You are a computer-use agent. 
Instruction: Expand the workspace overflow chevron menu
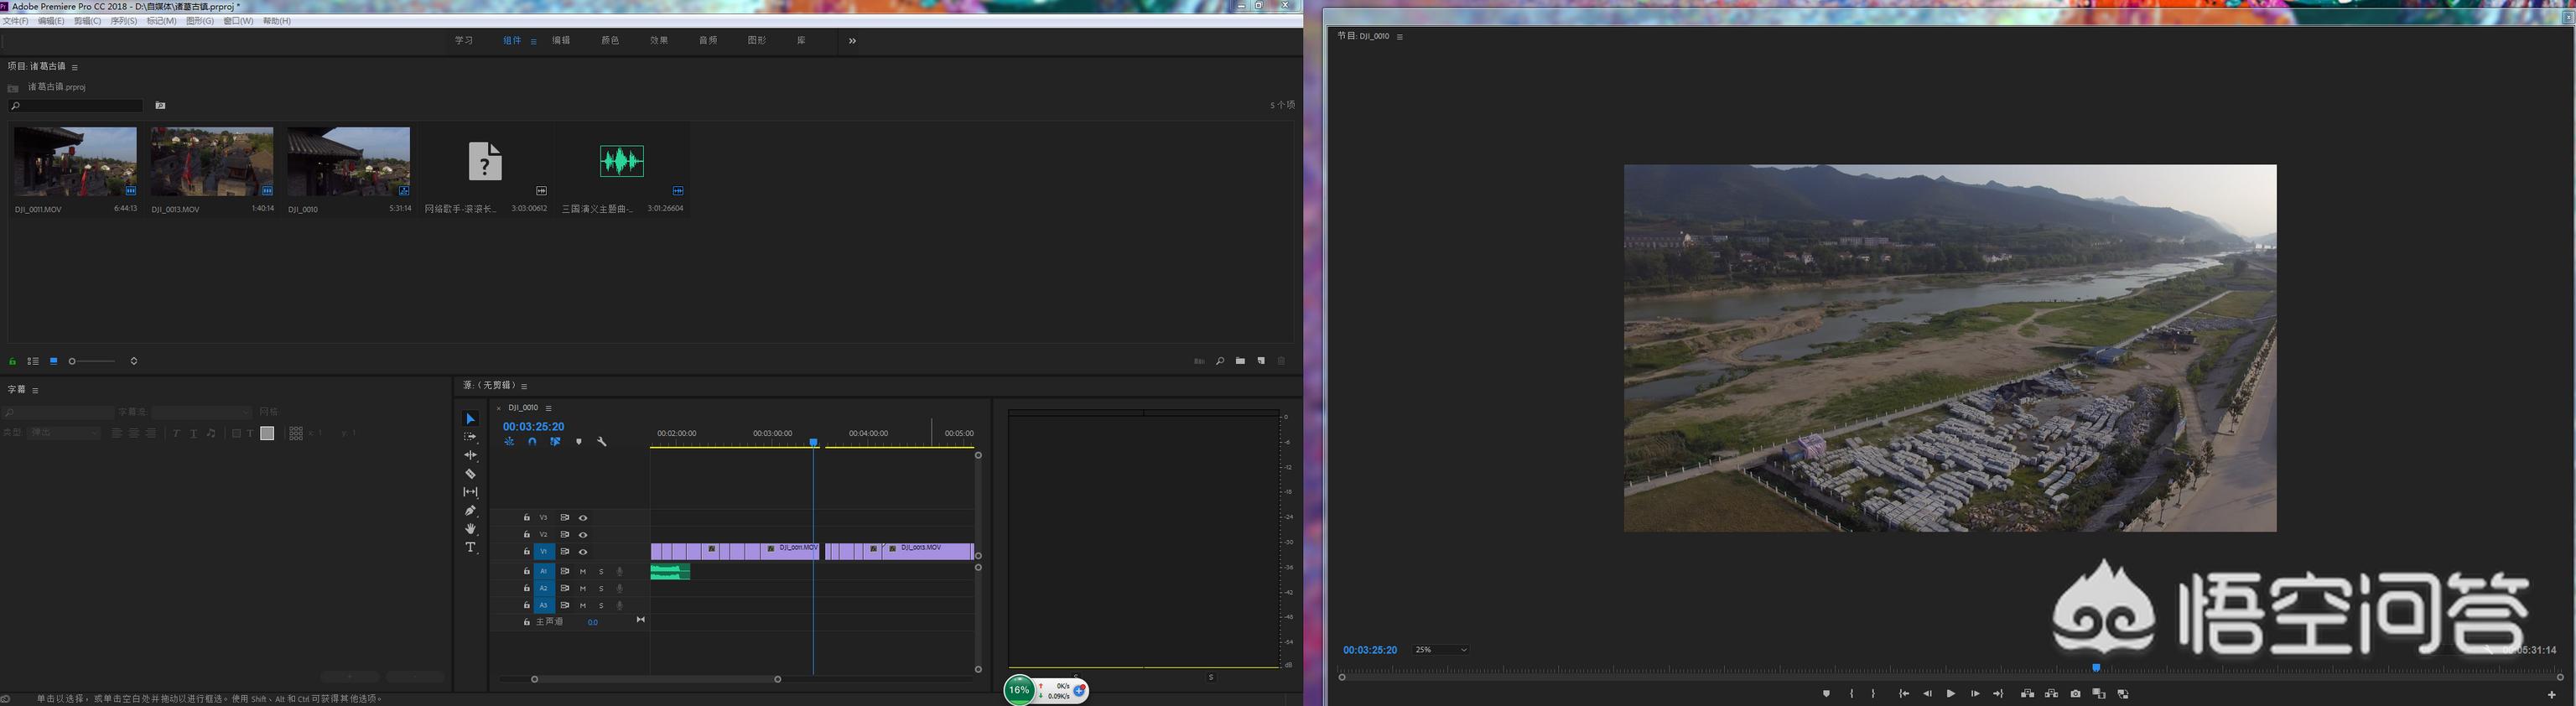click(852, 41)
